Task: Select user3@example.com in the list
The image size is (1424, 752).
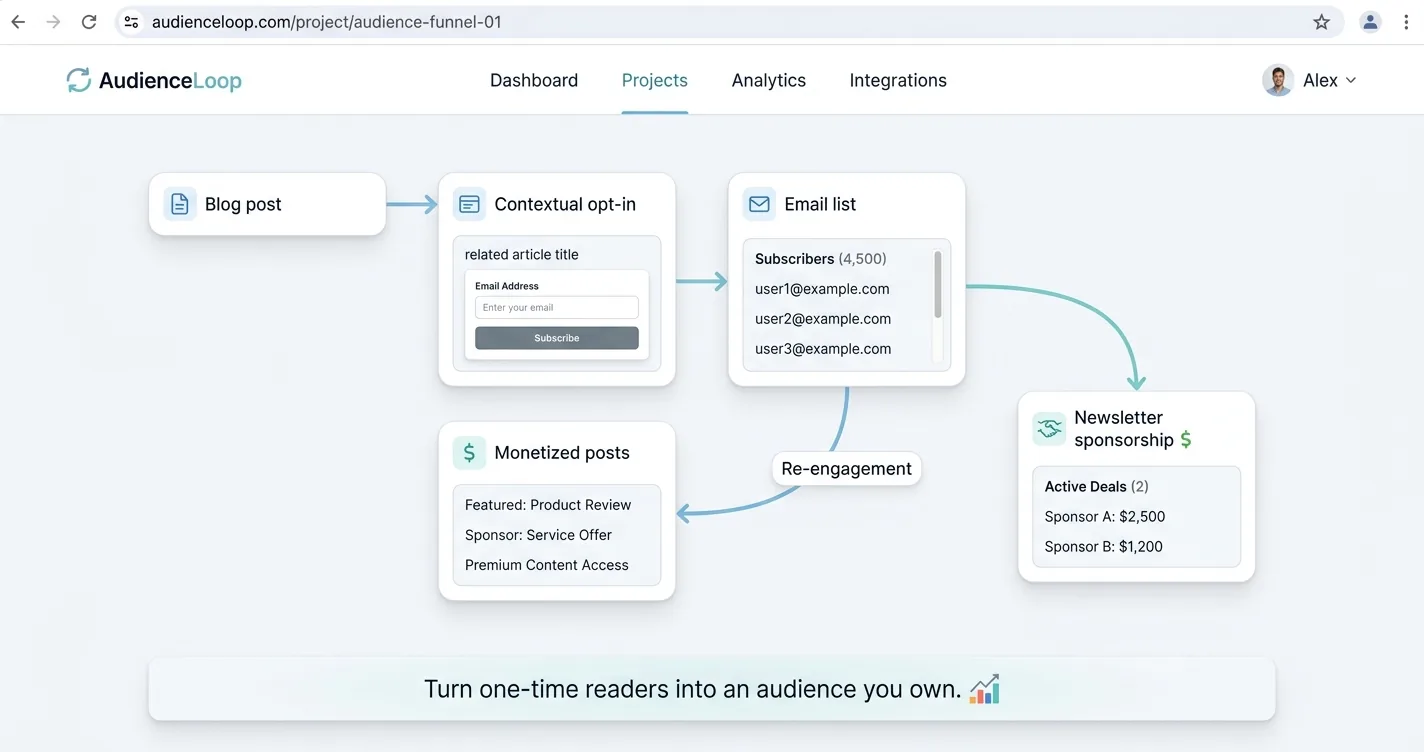Action: [823, 349]
